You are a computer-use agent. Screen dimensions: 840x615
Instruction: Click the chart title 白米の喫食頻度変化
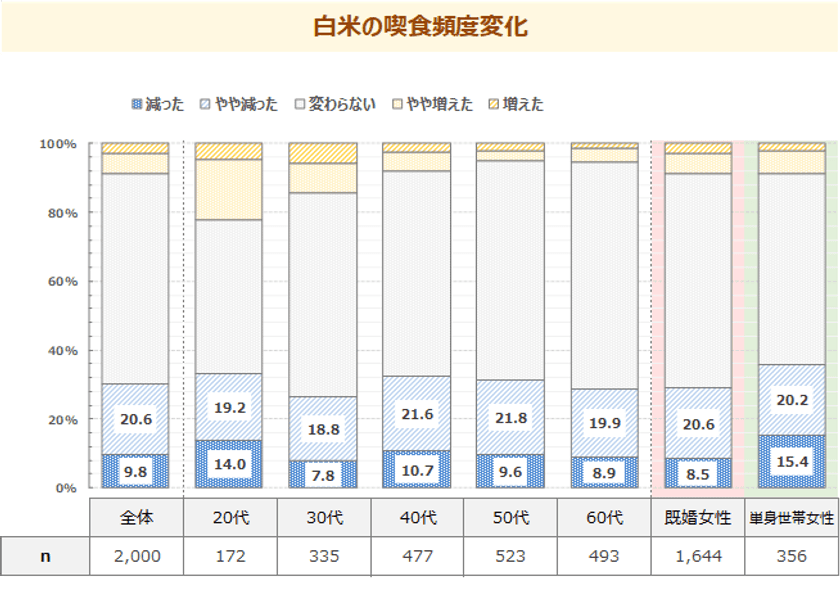421,26
